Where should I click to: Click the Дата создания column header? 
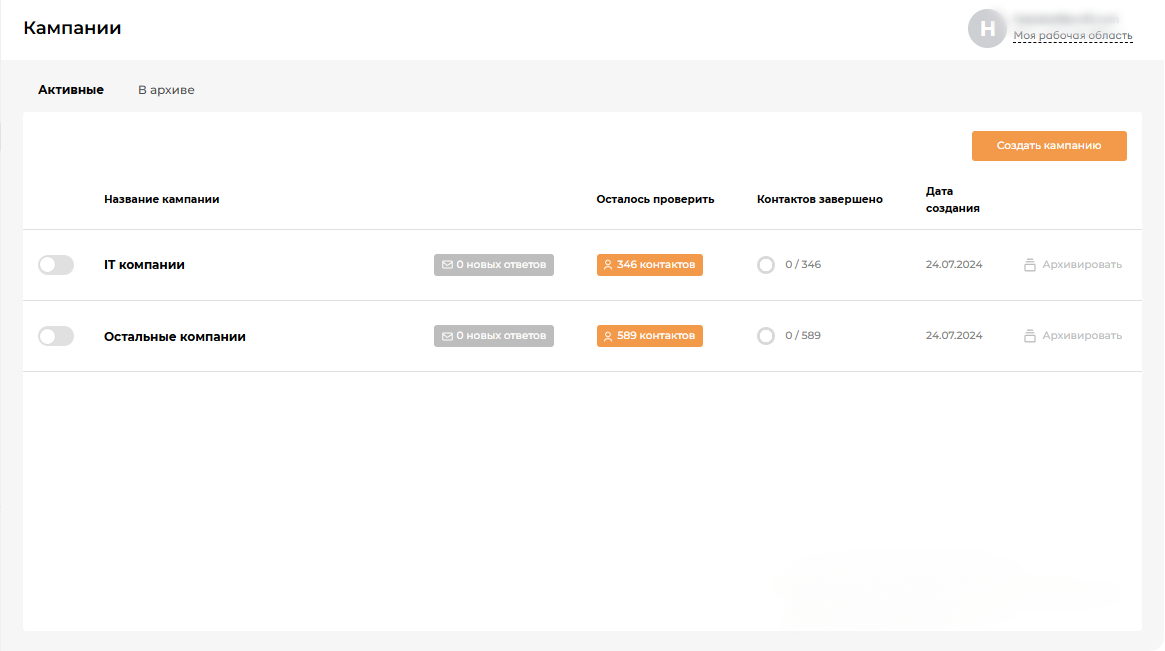coord(952,200)
